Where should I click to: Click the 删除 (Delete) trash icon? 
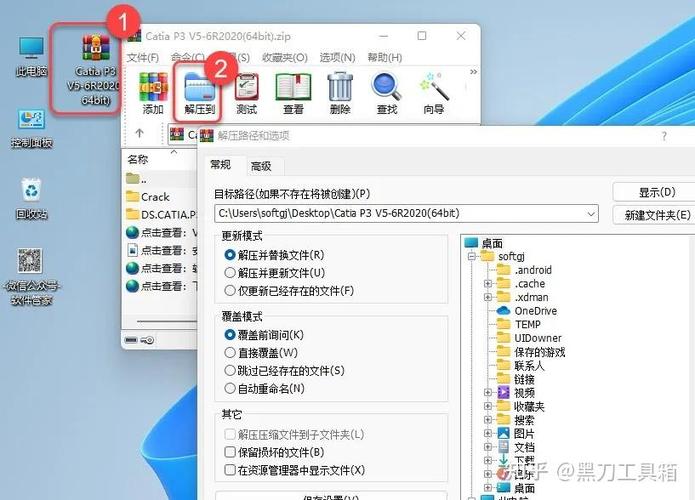click(340, 94)
